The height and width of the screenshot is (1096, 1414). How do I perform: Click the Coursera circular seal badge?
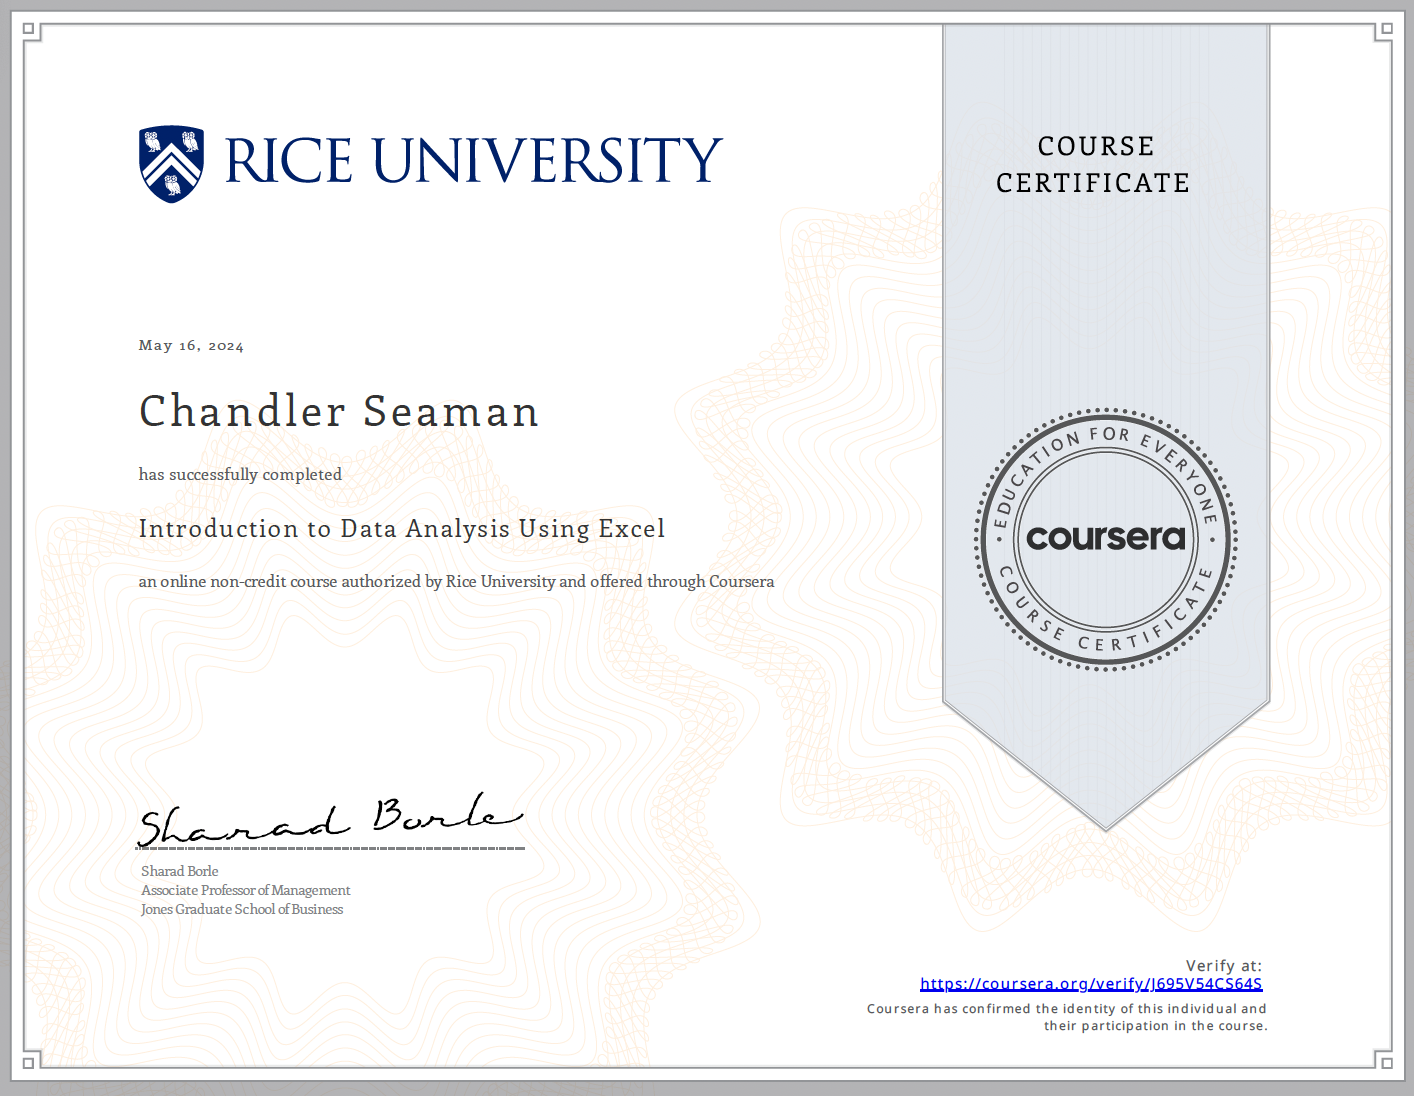click(1106, 539)
